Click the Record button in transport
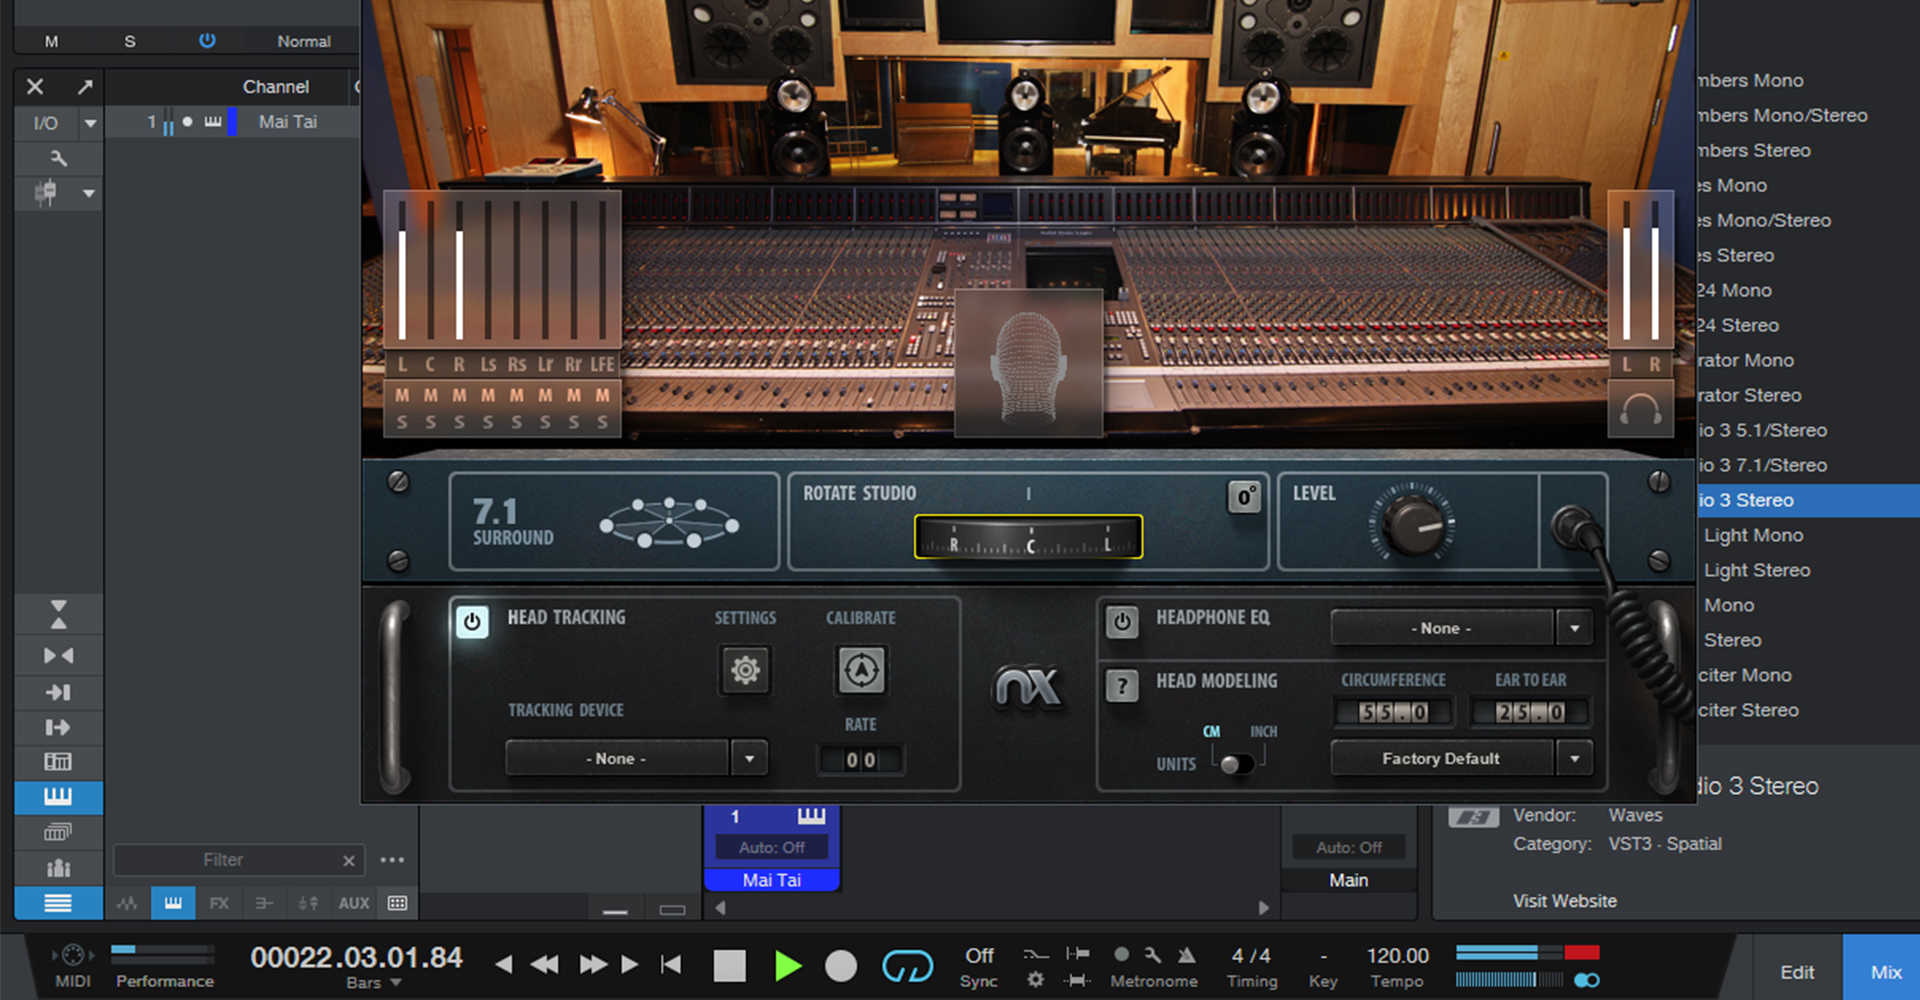This screenshot has height=1000, width=1920. point(841,966)
